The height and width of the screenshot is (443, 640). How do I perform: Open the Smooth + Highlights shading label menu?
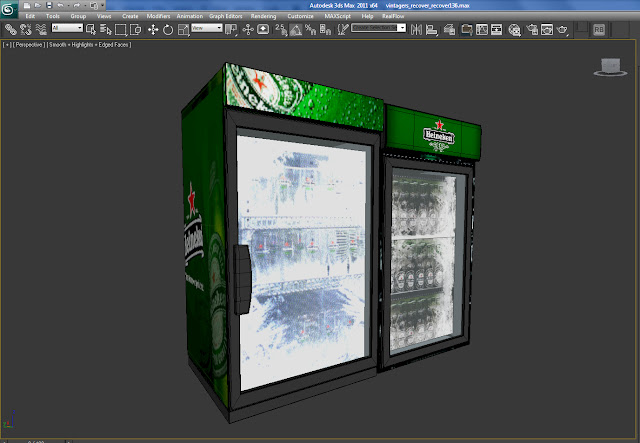(89, 45)
